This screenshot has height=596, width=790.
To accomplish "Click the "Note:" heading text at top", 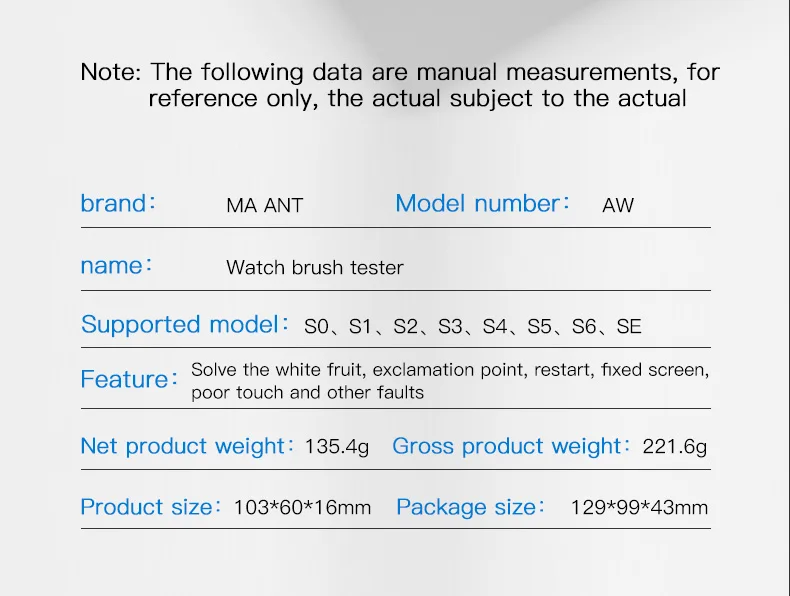I will tap(112, 73).
